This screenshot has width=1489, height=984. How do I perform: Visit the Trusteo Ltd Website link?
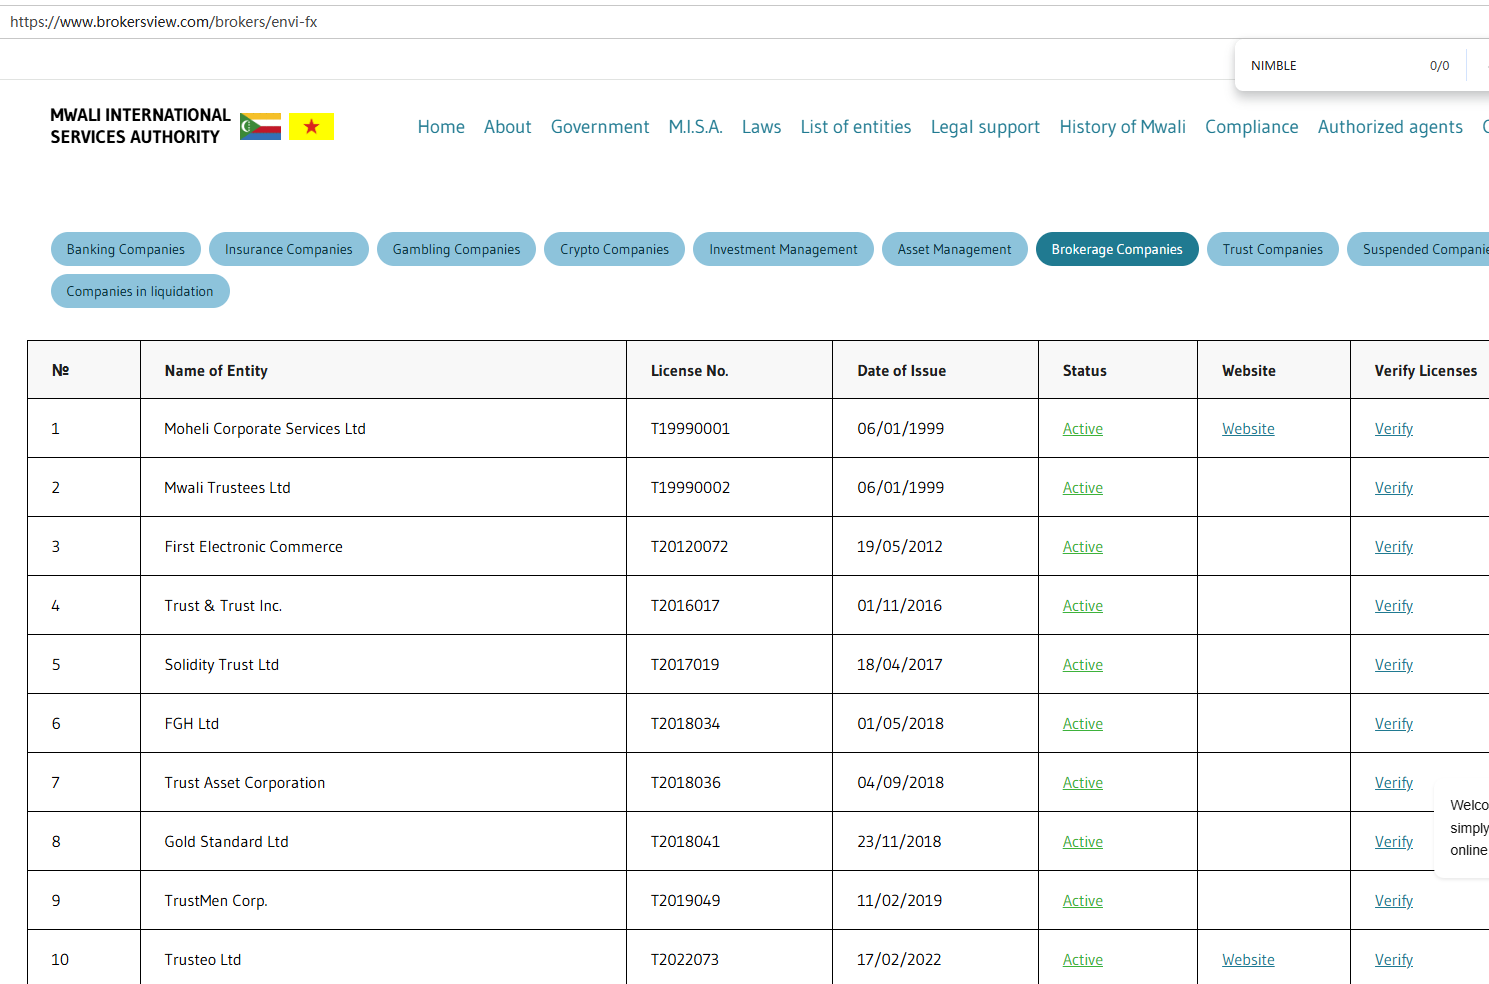(x=1248, y=960)
